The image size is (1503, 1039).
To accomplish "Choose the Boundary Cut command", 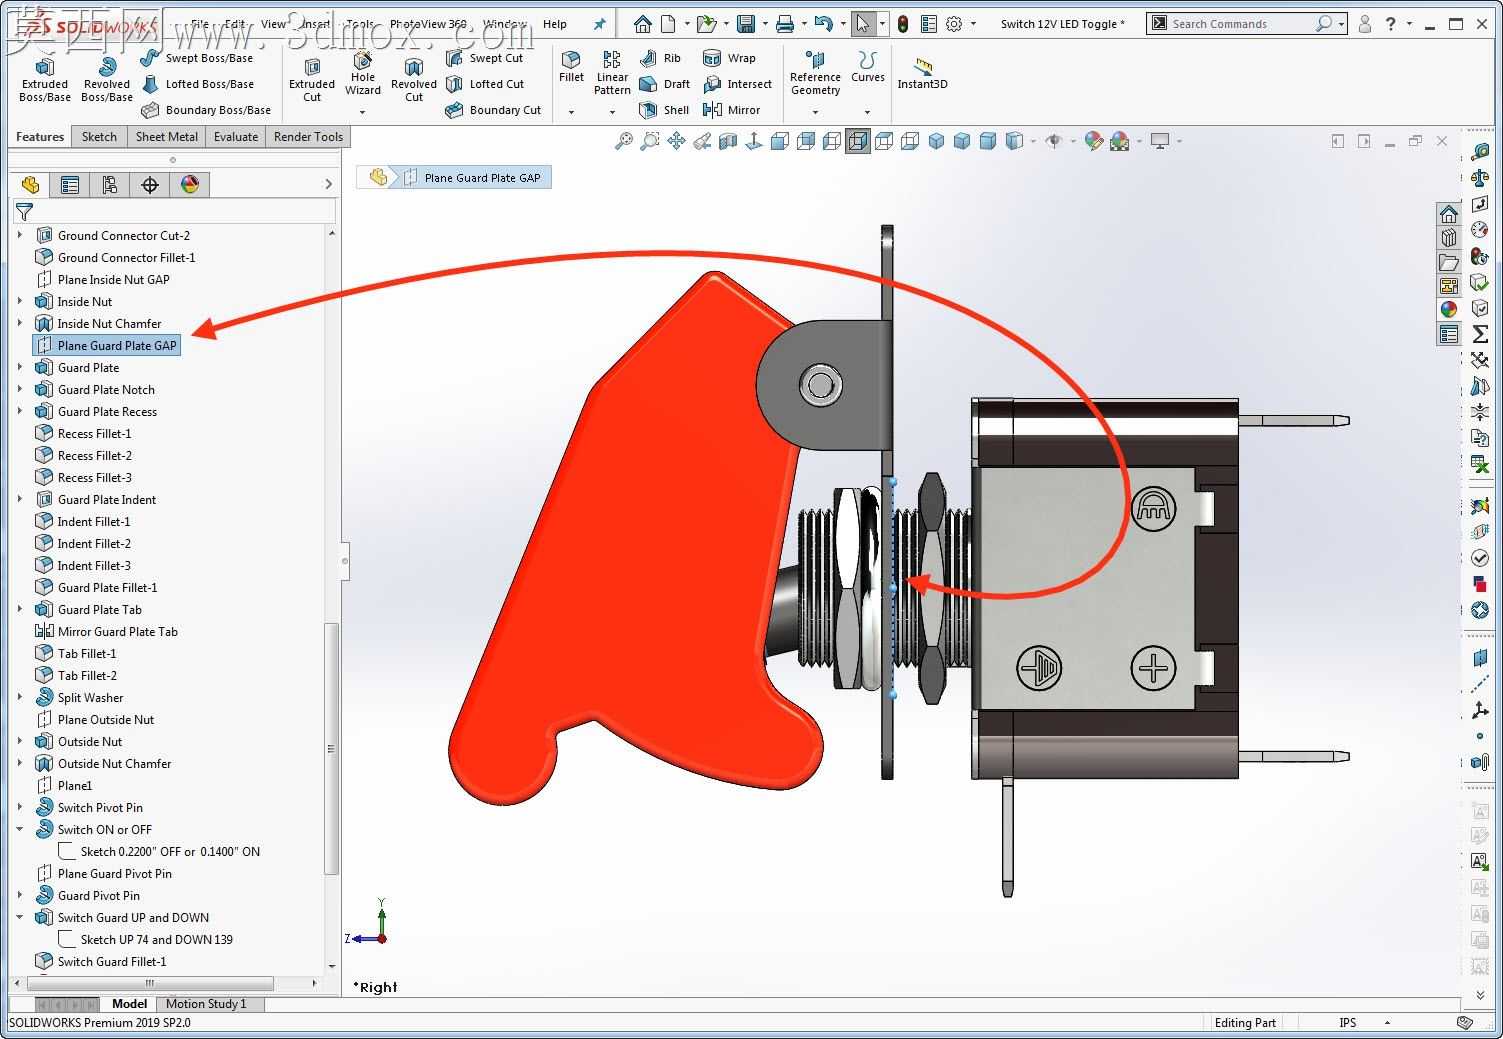I will coord(494,110).
